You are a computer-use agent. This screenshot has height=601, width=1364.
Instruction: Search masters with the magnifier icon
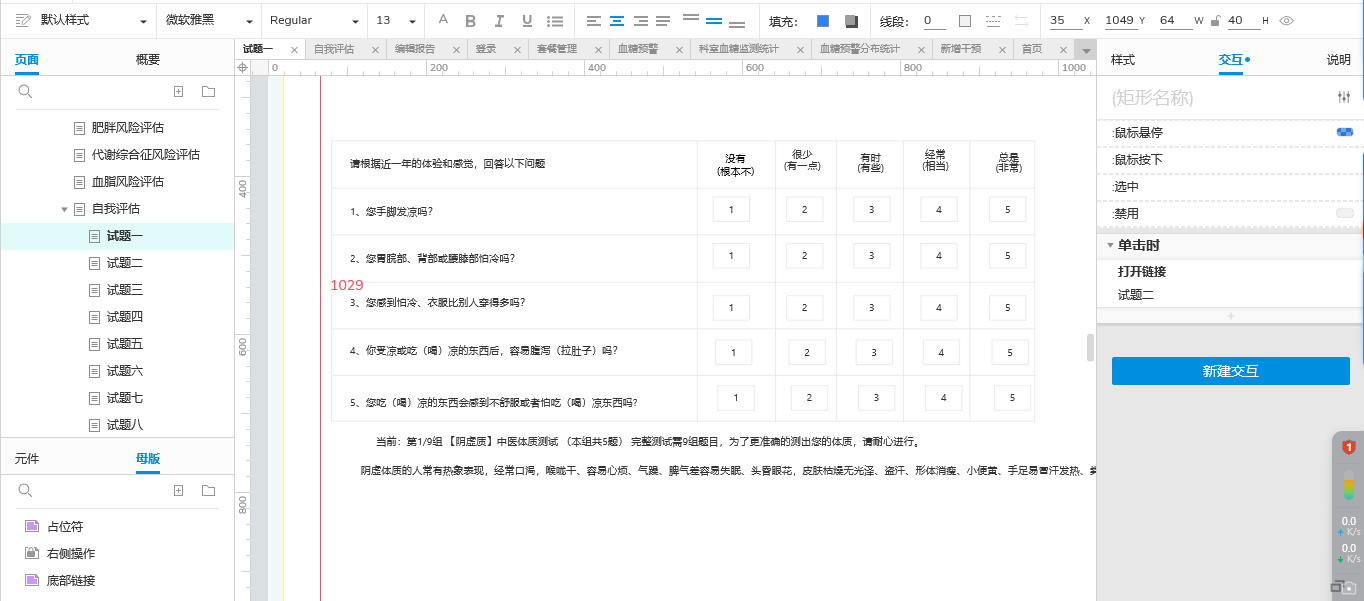coord(26,490)
